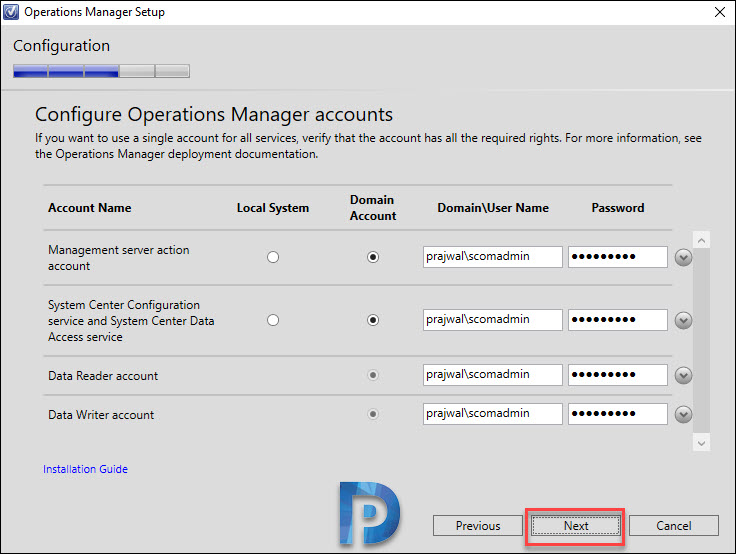
Task: Click the Data Writer account password field
Action: [x=618, y=414]
